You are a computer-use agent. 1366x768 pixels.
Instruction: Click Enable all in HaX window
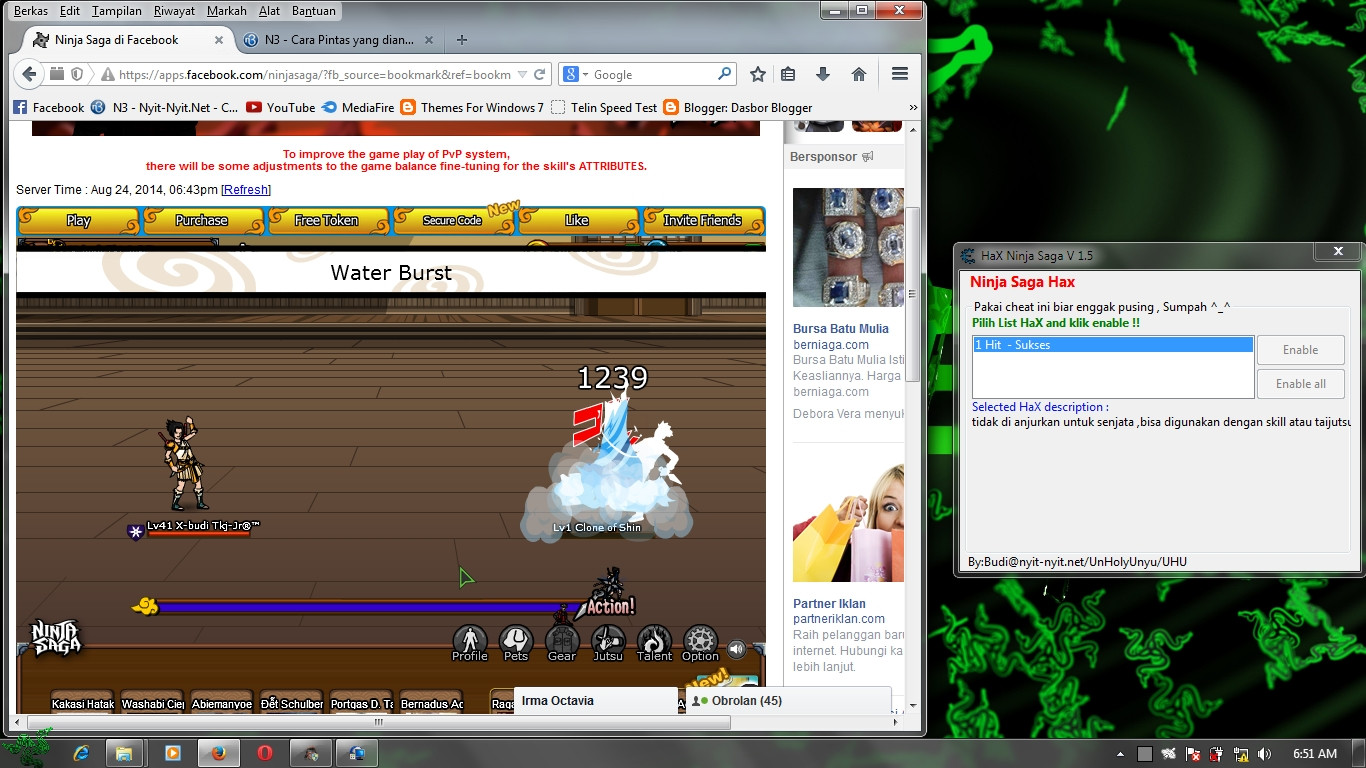(x=1300, y=384)
